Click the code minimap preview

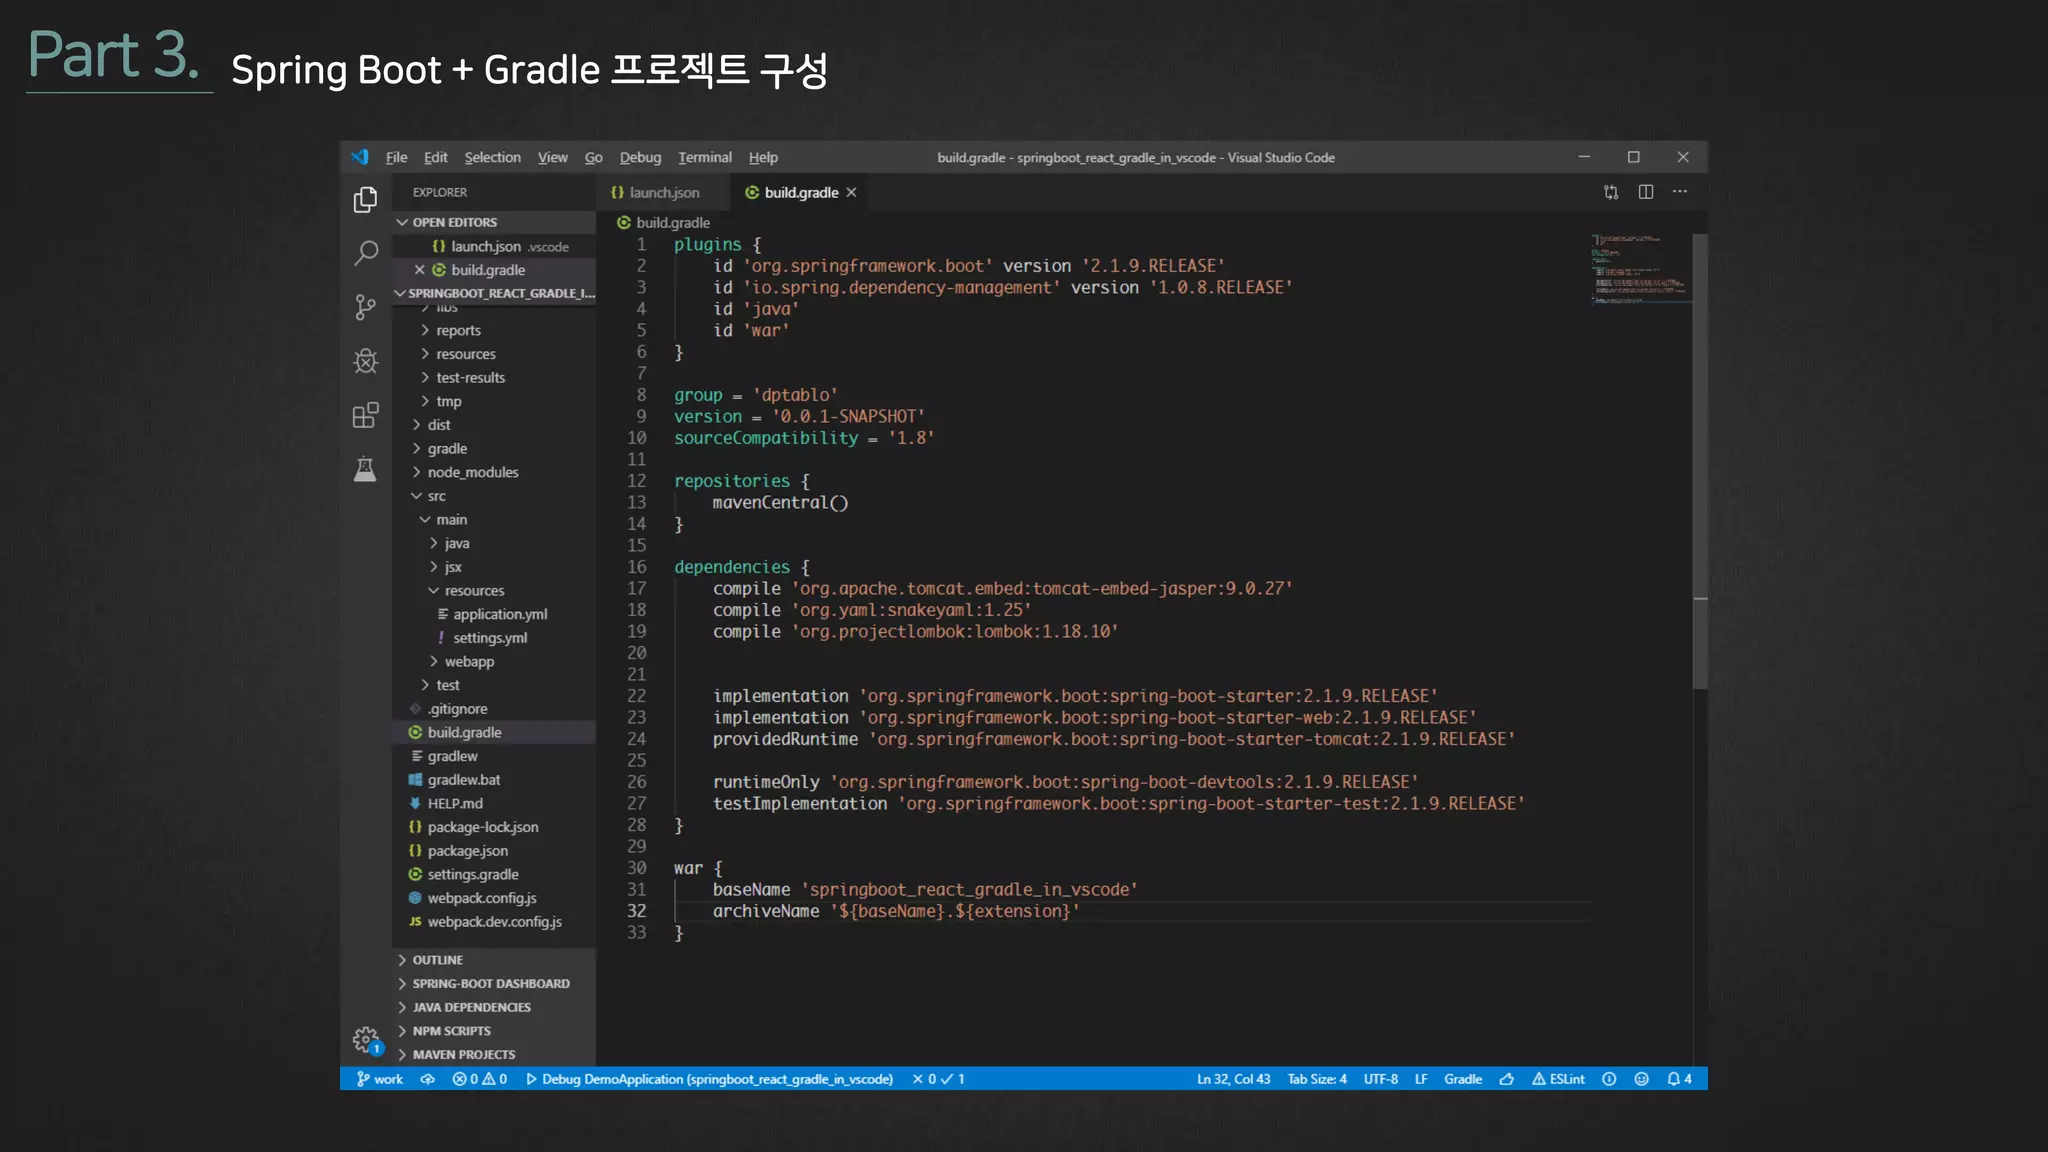(1640, 268)
